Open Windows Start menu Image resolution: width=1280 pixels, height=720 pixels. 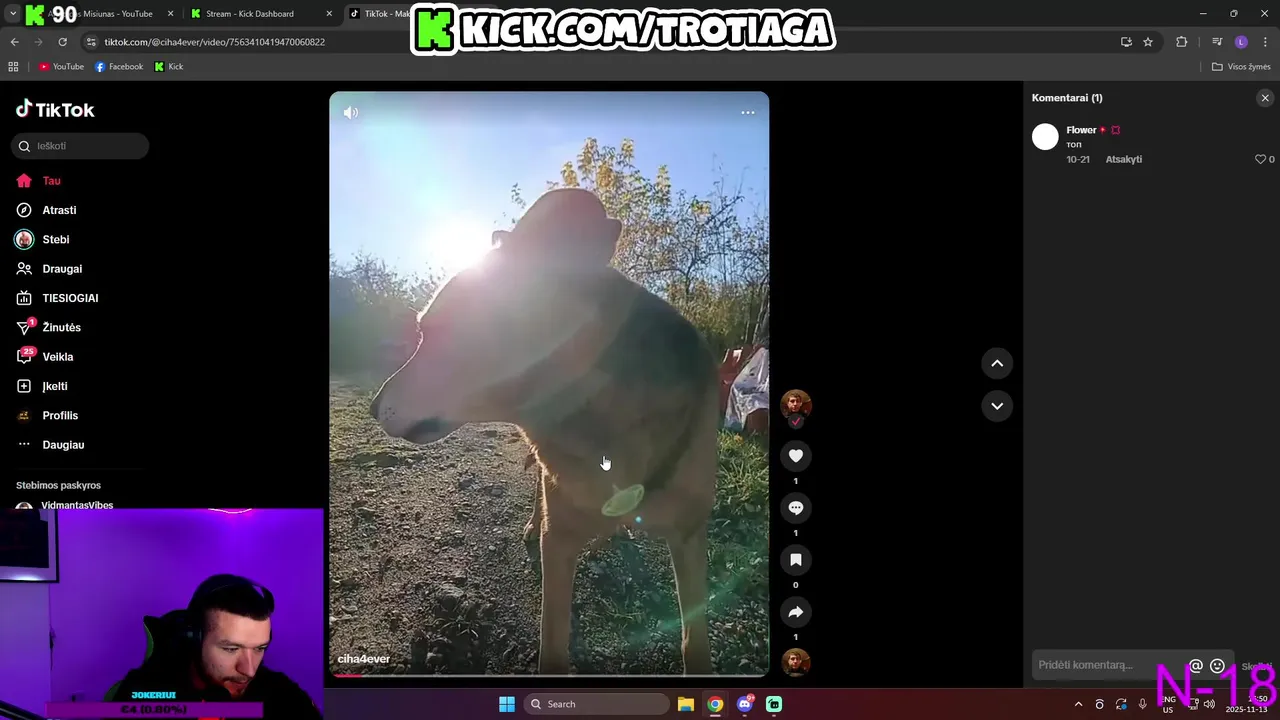507,704
